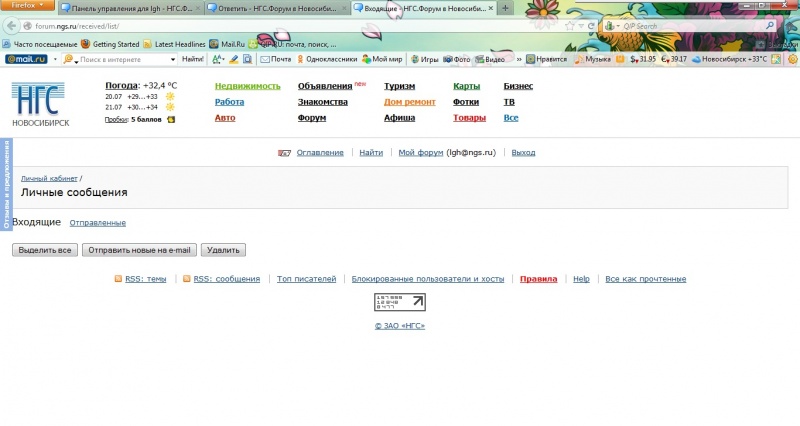Expand hidden Mail.ru toolbar items chevron
The image size is (800, 426).
tap(518, 59)
